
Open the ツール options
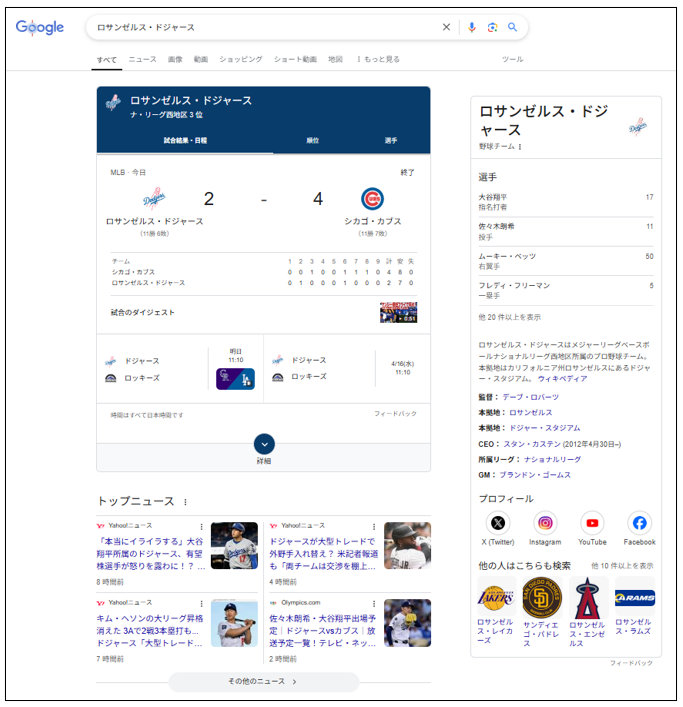pyautogui.click(x=512, y=59)
